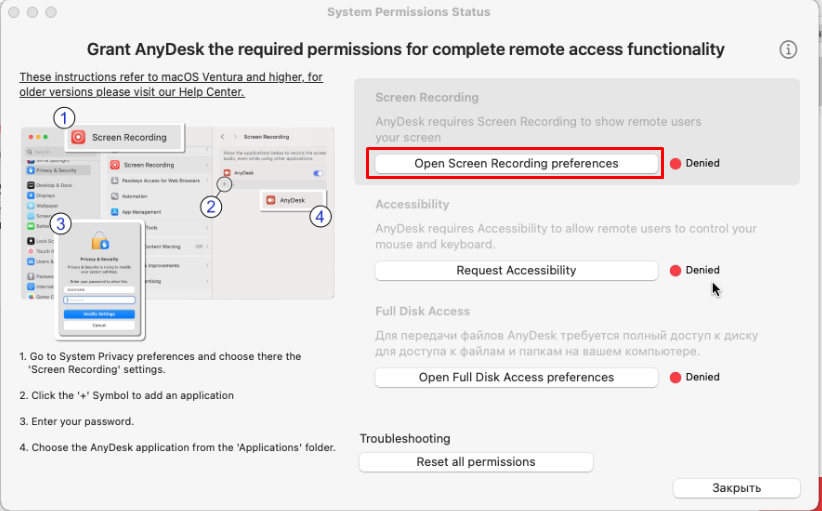The image size is (822, 511).
Task: Open Full Disk Access preferences
Action: point(516,378)
